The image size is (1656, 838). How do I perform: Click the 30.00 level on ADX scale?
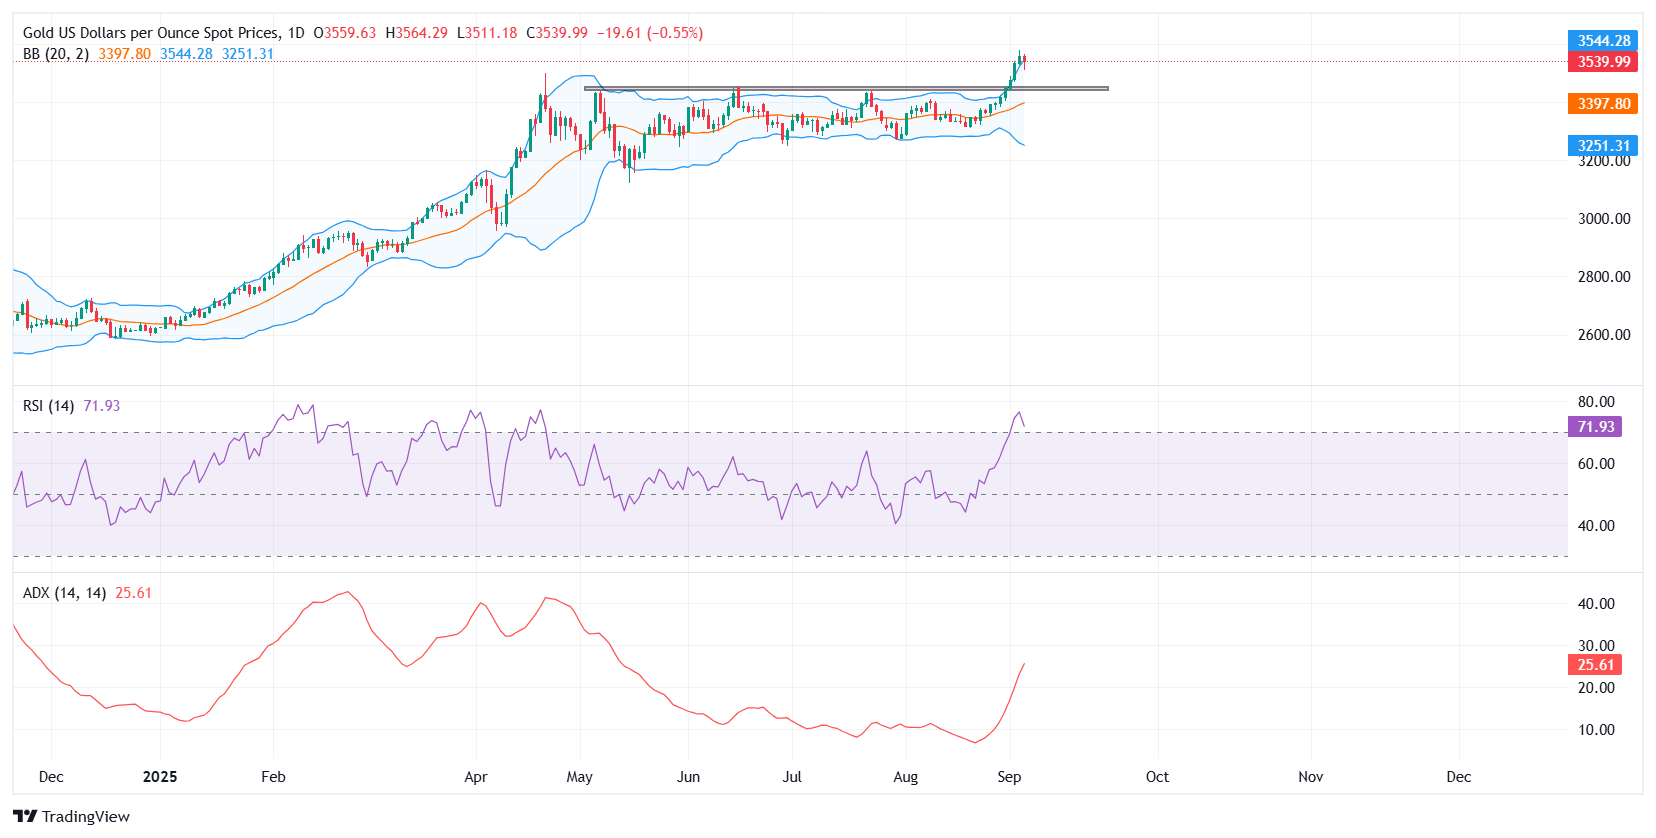[1596, 646]
